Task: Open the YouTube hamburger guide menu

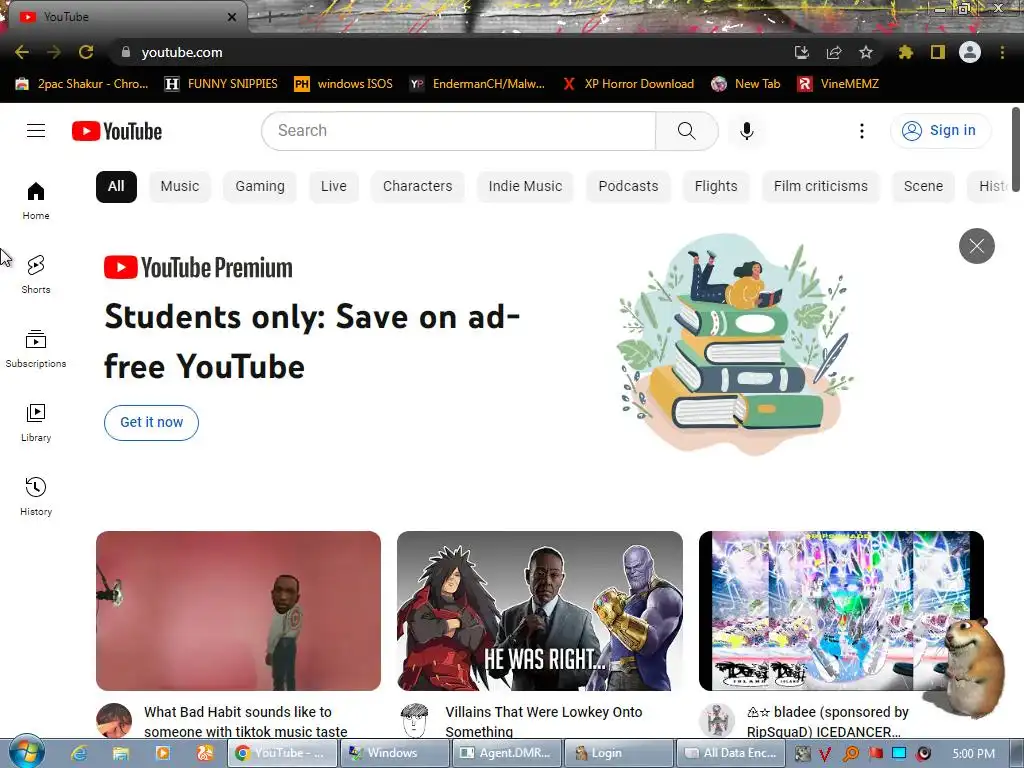Action: coord(36,131)
